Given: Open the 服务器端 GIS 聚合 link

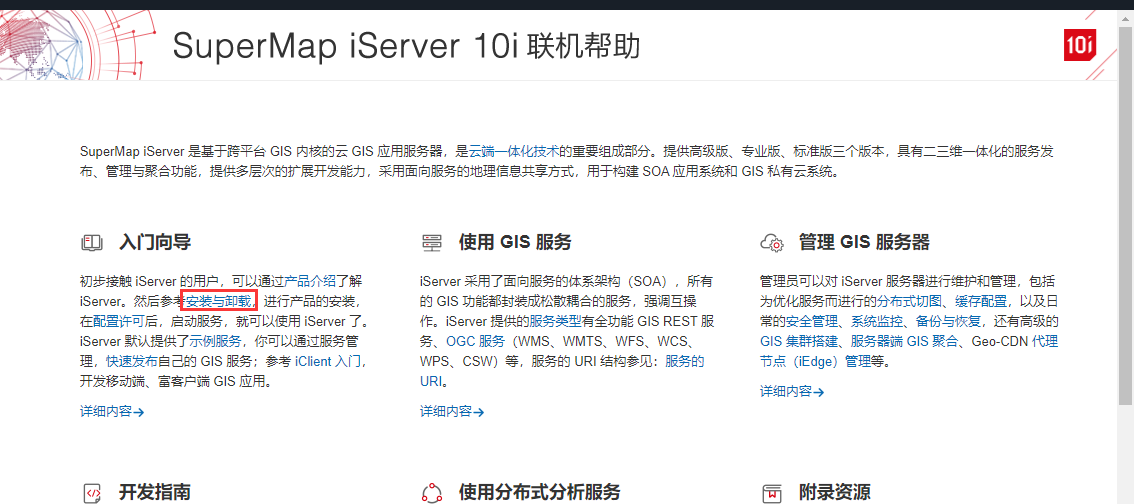Looking at the screenshot, I should click(x=904, y=341).
